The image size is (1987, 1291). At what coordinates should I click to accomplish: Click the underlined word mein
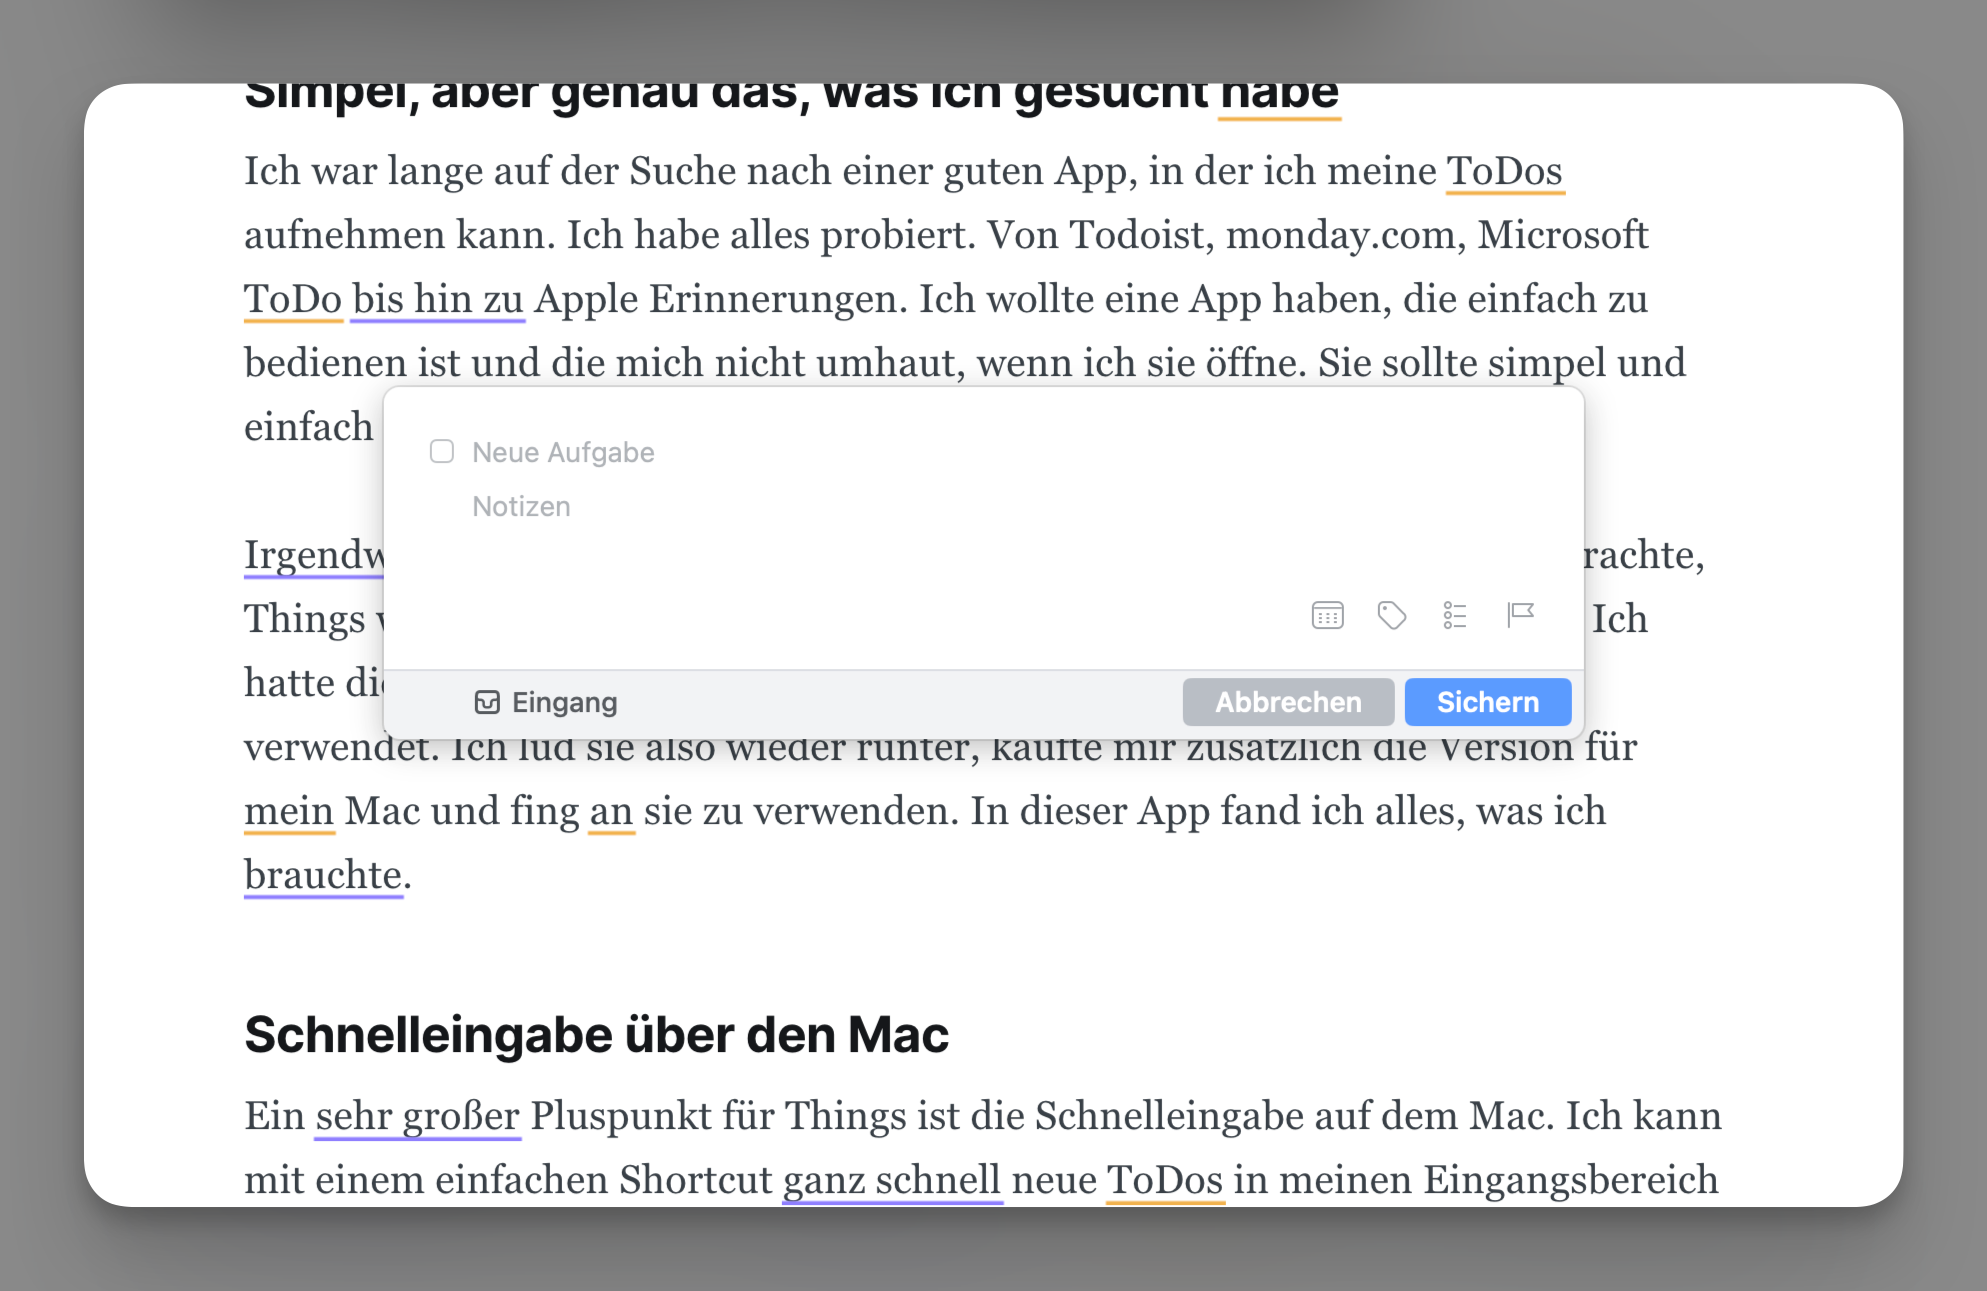[x=289, y=811]
